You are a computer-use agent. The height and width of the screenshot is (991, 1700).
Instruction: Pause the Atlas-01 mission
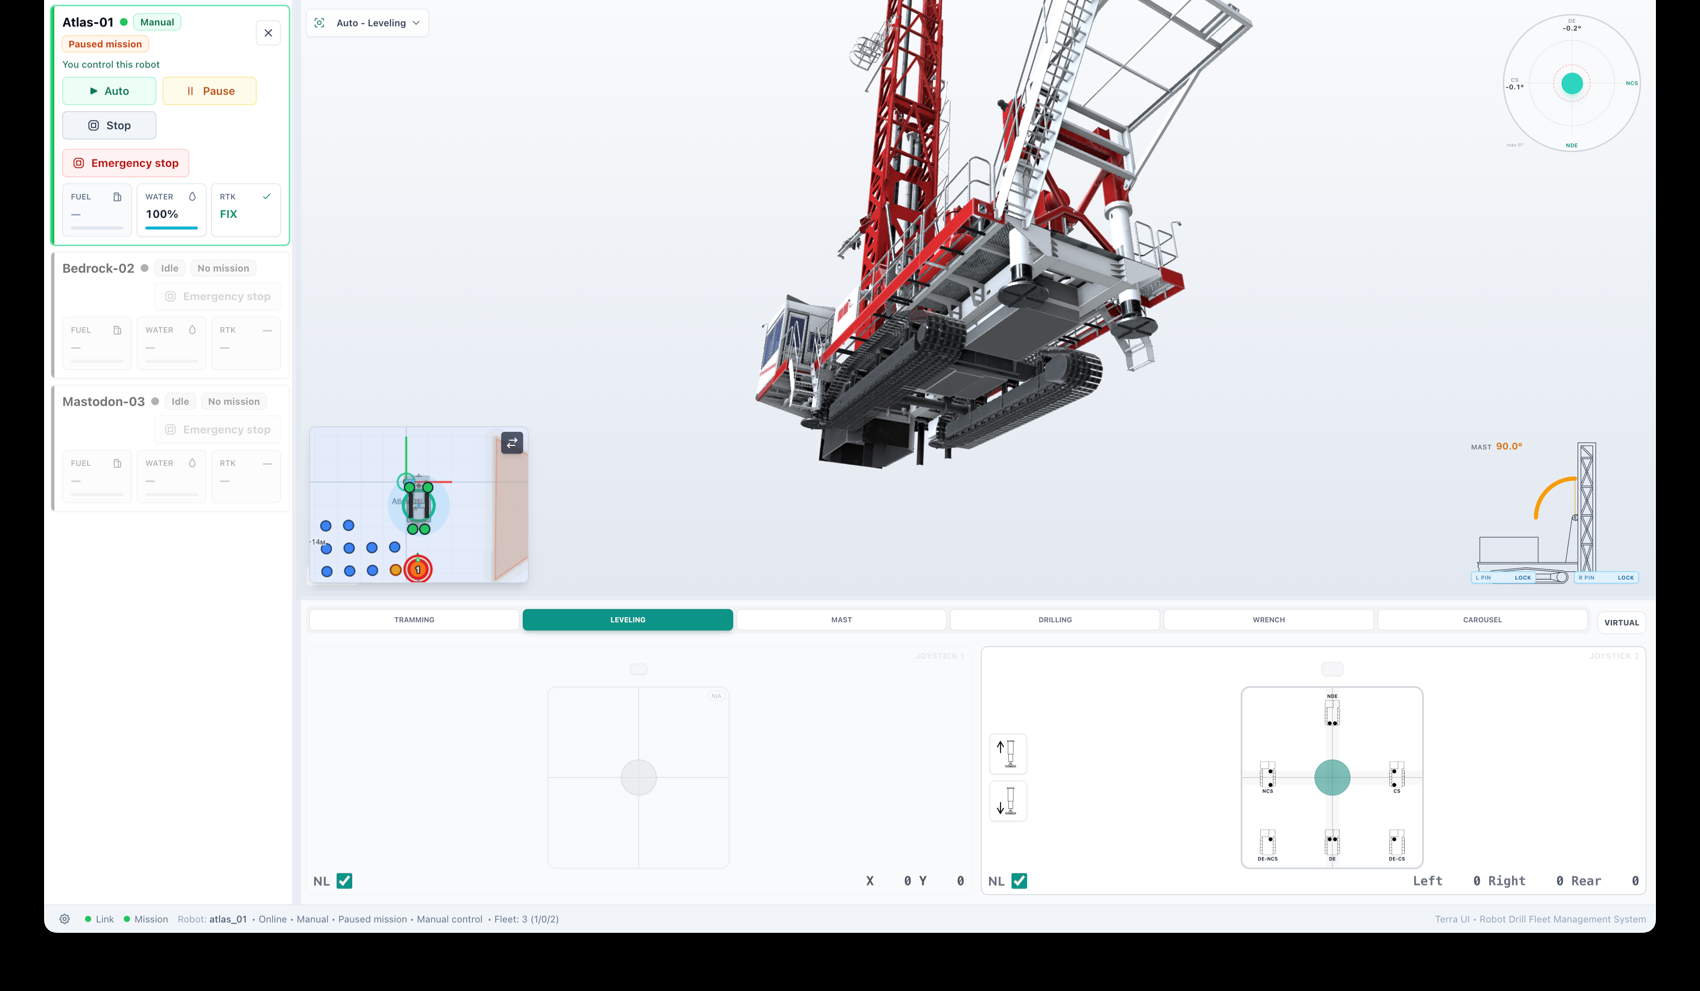point(210,91)
